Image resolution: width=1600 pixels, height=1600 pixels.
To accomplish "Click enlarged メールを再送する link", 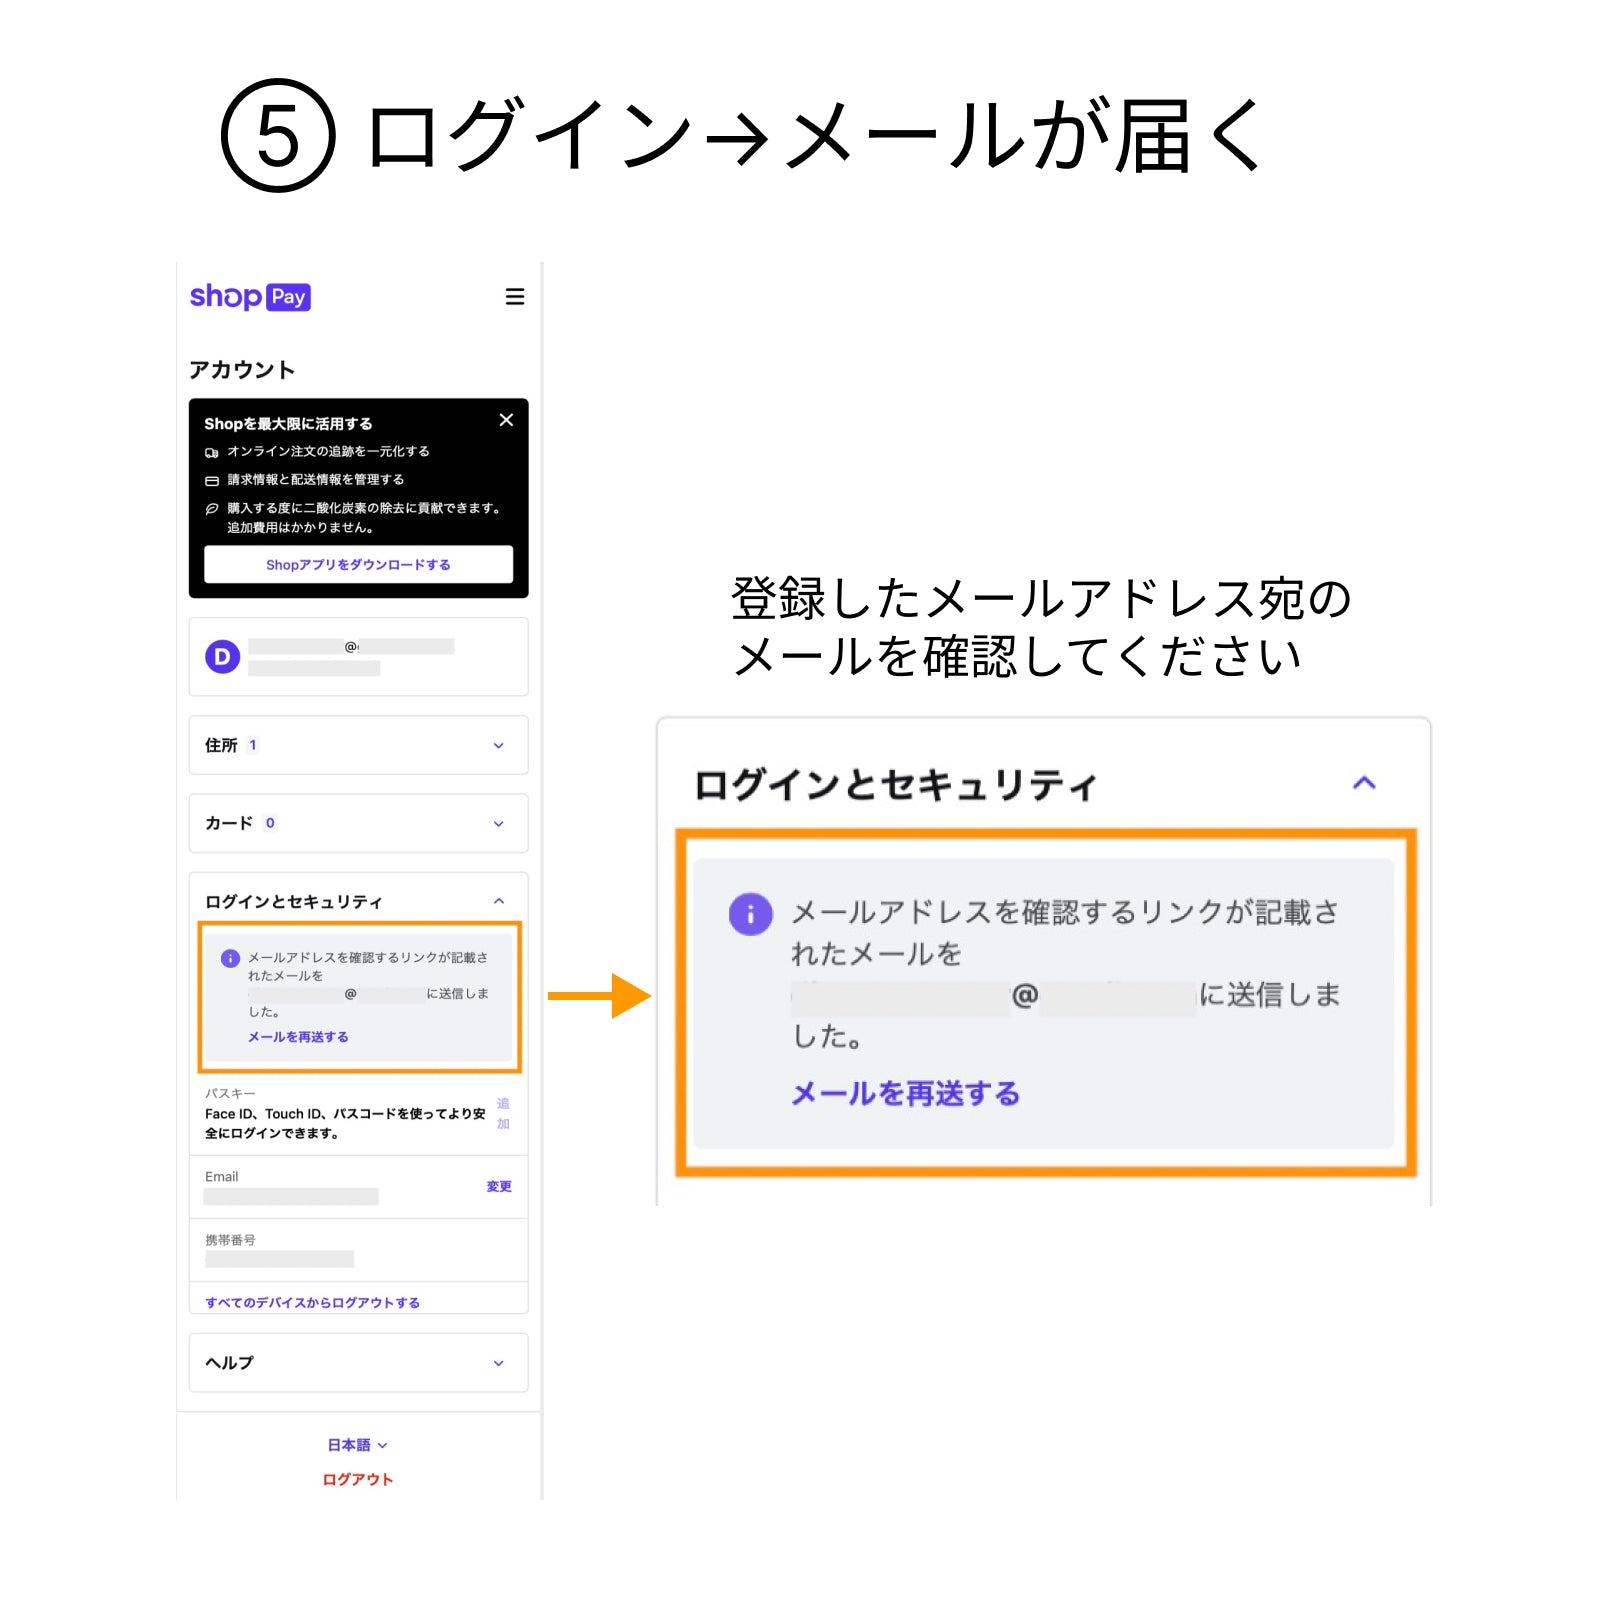I will (905, 1093).
